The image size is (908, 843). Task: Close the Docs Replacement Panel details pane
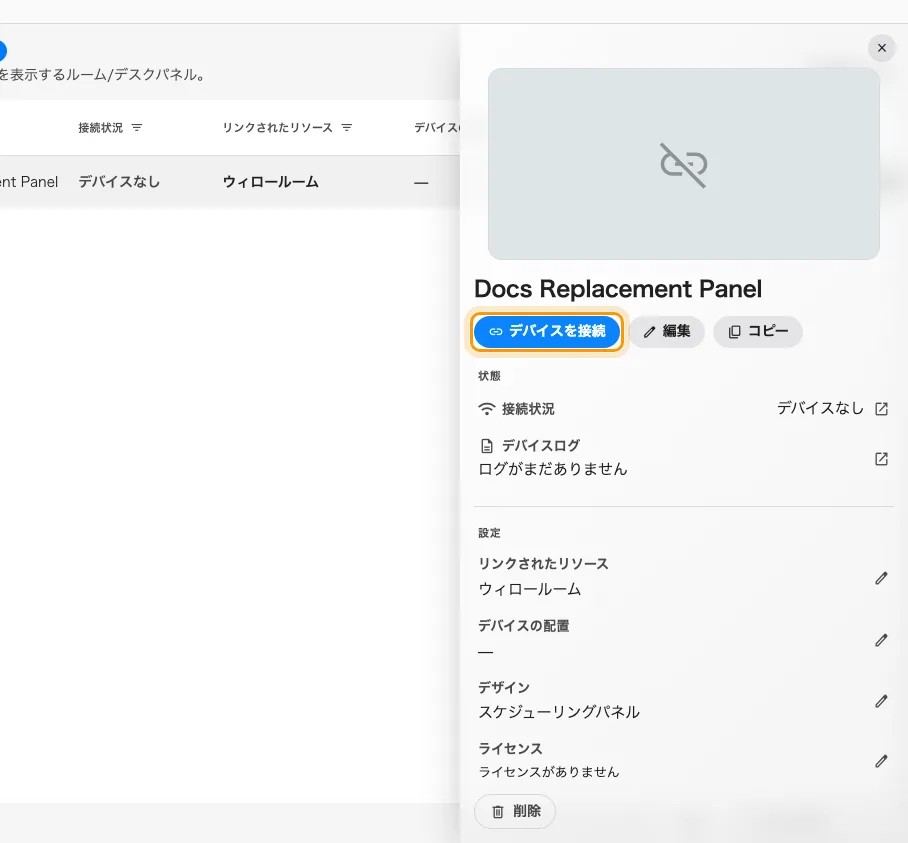point(881,48)
